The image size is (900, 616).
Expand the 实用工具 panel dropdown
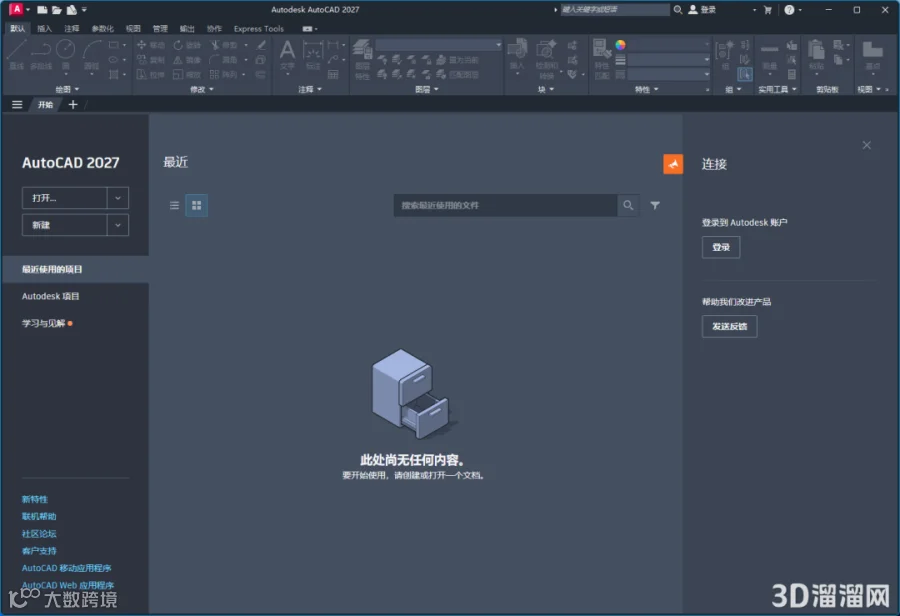(x=778, y=89)
